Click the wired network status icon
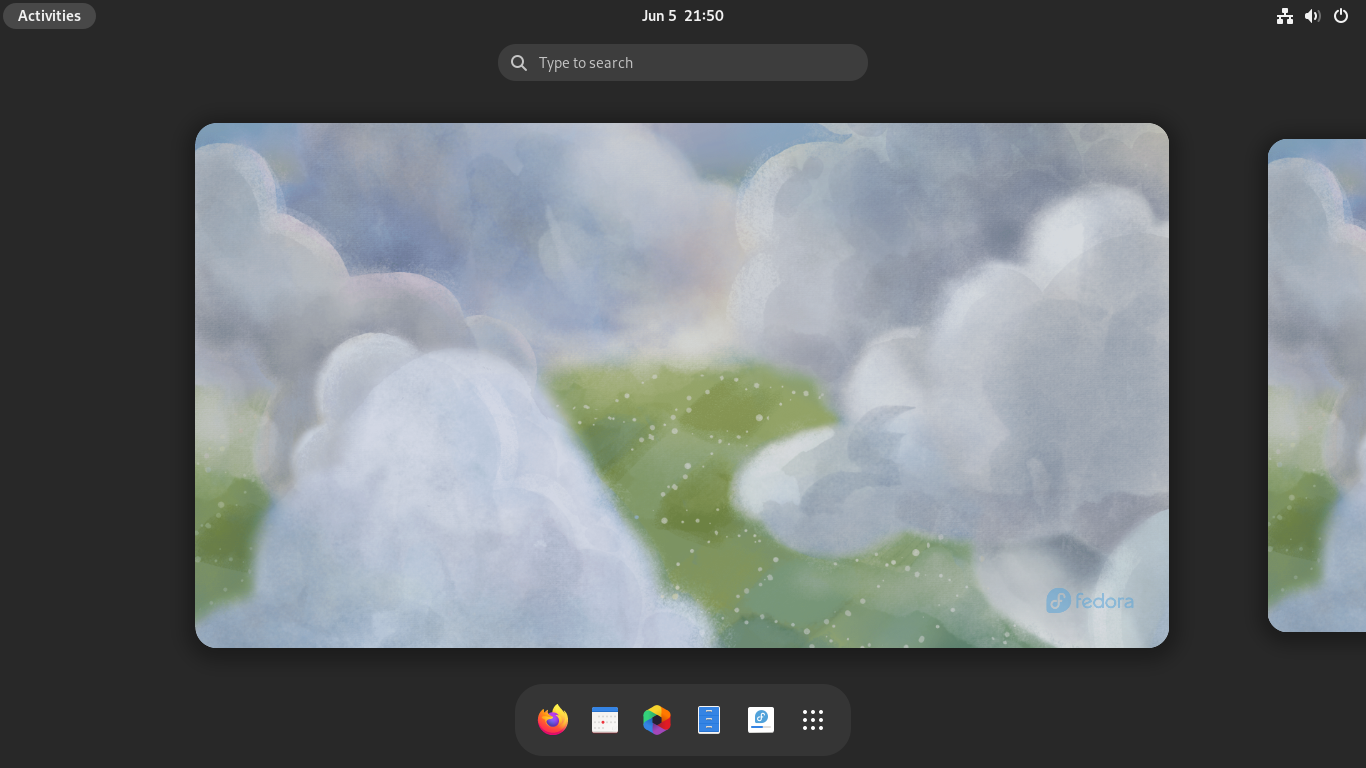Screen dimensions: 1366x768 1285,16
